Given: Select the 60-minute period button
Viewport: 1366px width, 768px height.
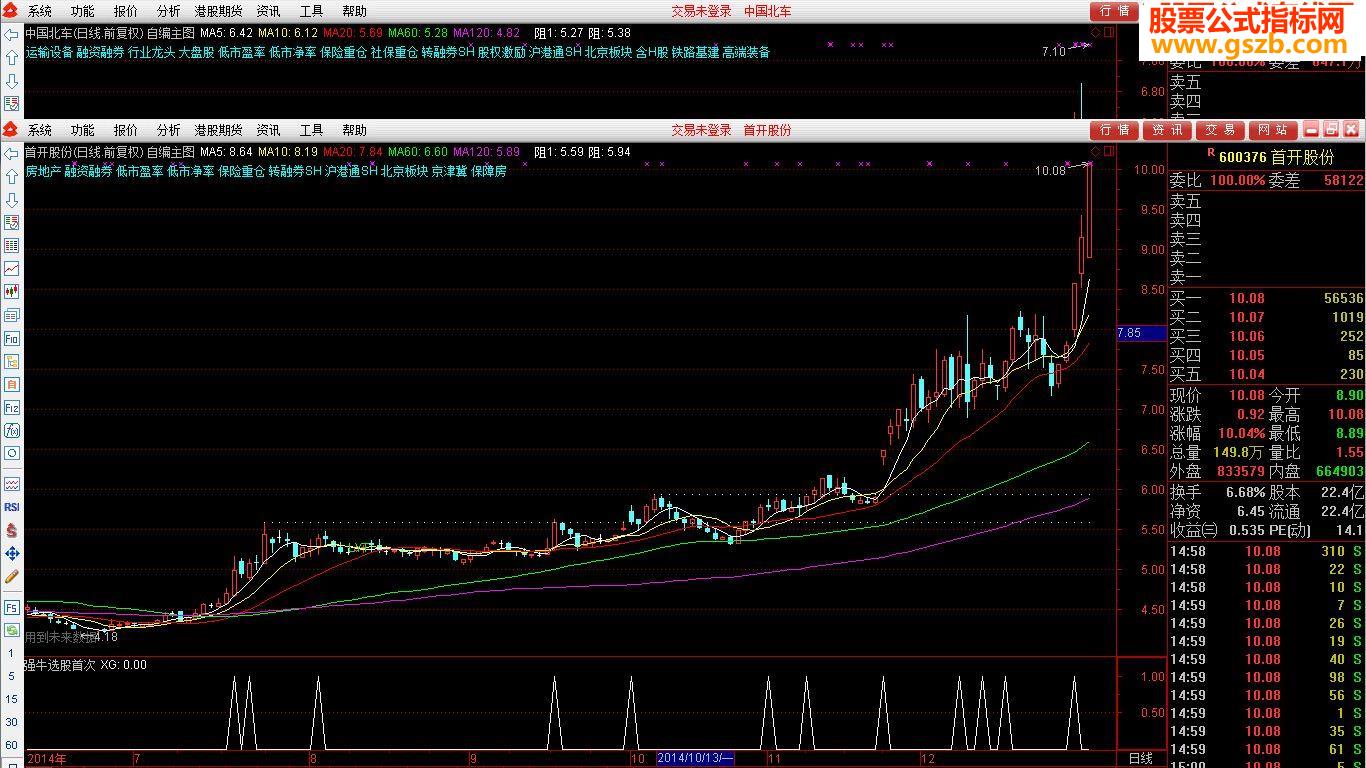Looking at the screenshot, I should tap(11, 745).
